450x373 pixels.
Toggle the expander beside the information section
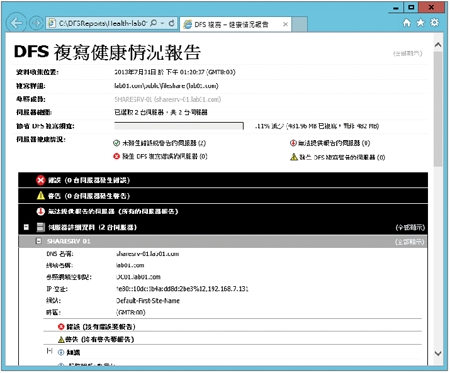click(x=49, y=351)
